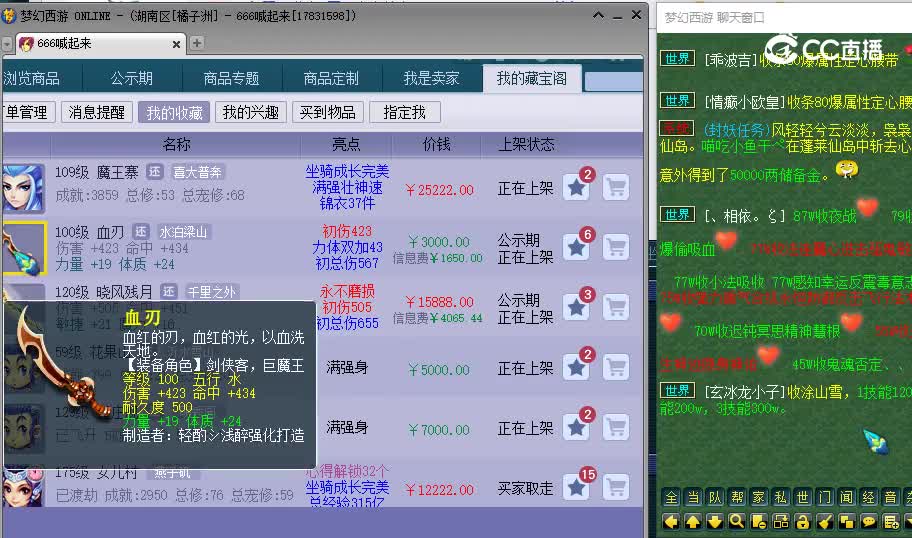Close the 666喊起来 window tab
The height and width of the screenshot is (538, 912).
click(x=176, y=44)
